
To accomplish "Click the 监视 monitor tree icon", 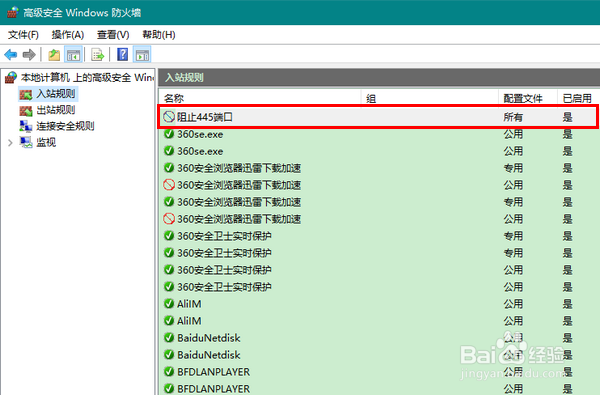I will click(26, 142).
